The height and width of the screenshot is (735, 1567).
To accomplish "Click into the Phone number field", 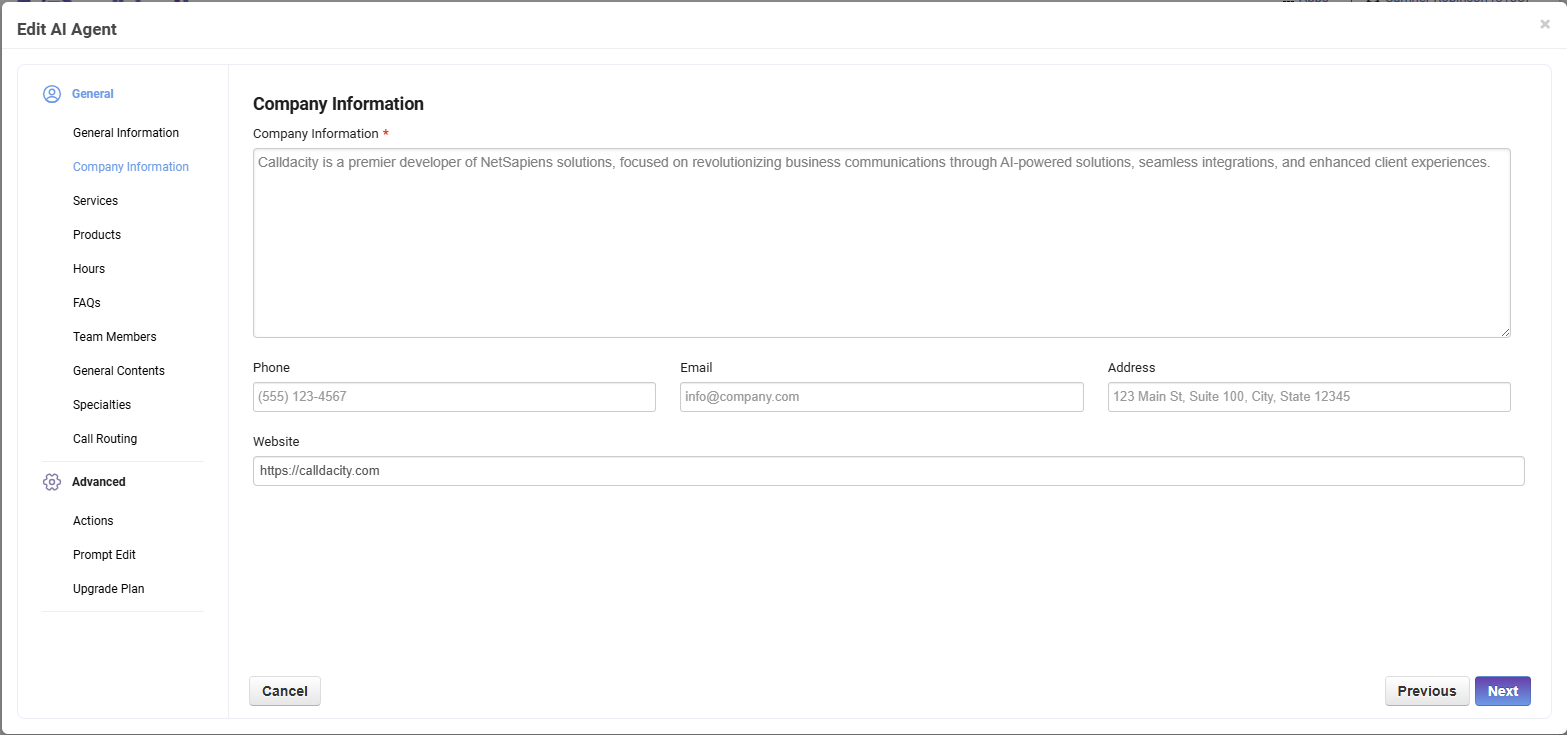I will pyautogui.click(x=454, y=397).
